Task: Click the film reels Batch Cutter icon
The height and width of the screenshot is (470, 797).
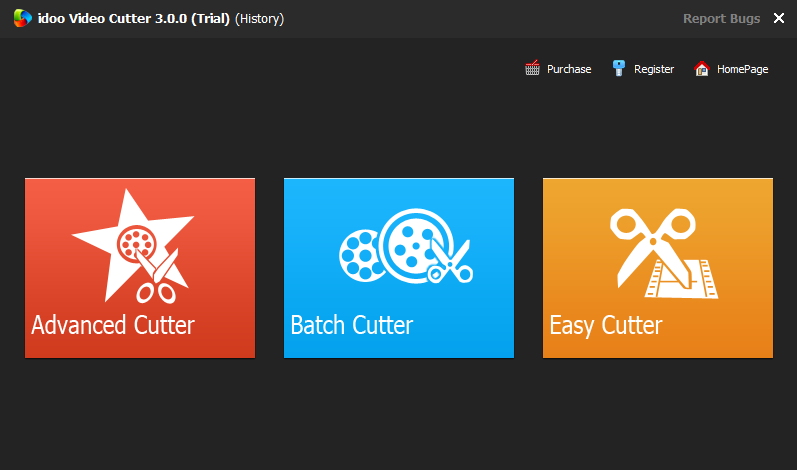Action: (406, 246)
